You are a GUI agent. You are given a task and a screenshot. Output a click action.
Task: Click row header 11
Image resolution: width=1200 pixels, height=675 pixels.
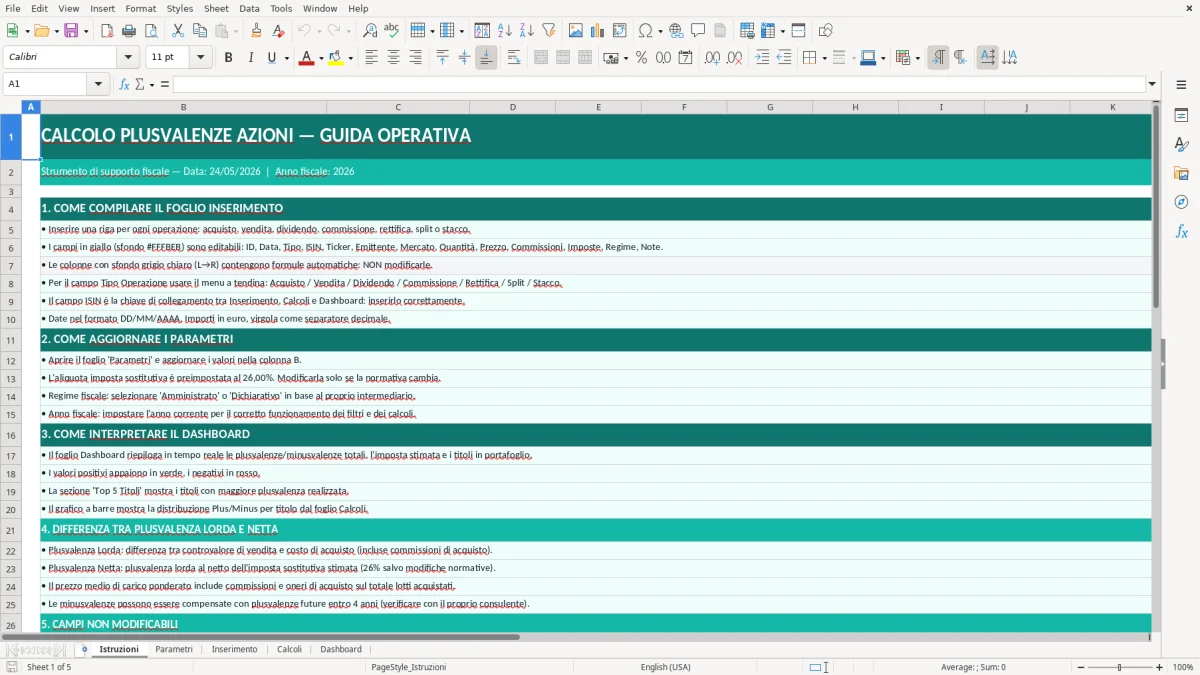click(x=11, y=340)
